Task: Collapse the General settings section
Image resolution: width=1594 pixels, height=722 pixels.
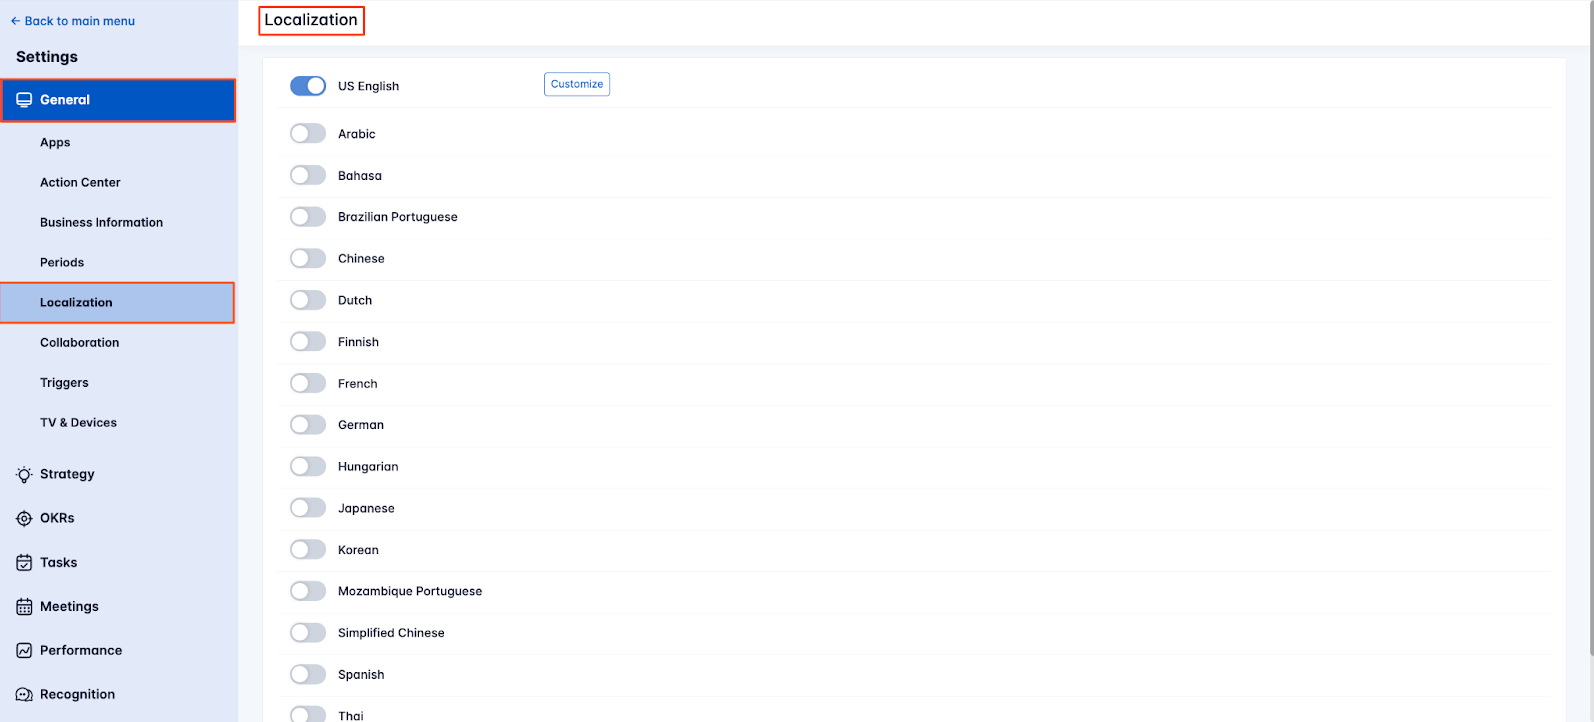Action: pos(118,100)
